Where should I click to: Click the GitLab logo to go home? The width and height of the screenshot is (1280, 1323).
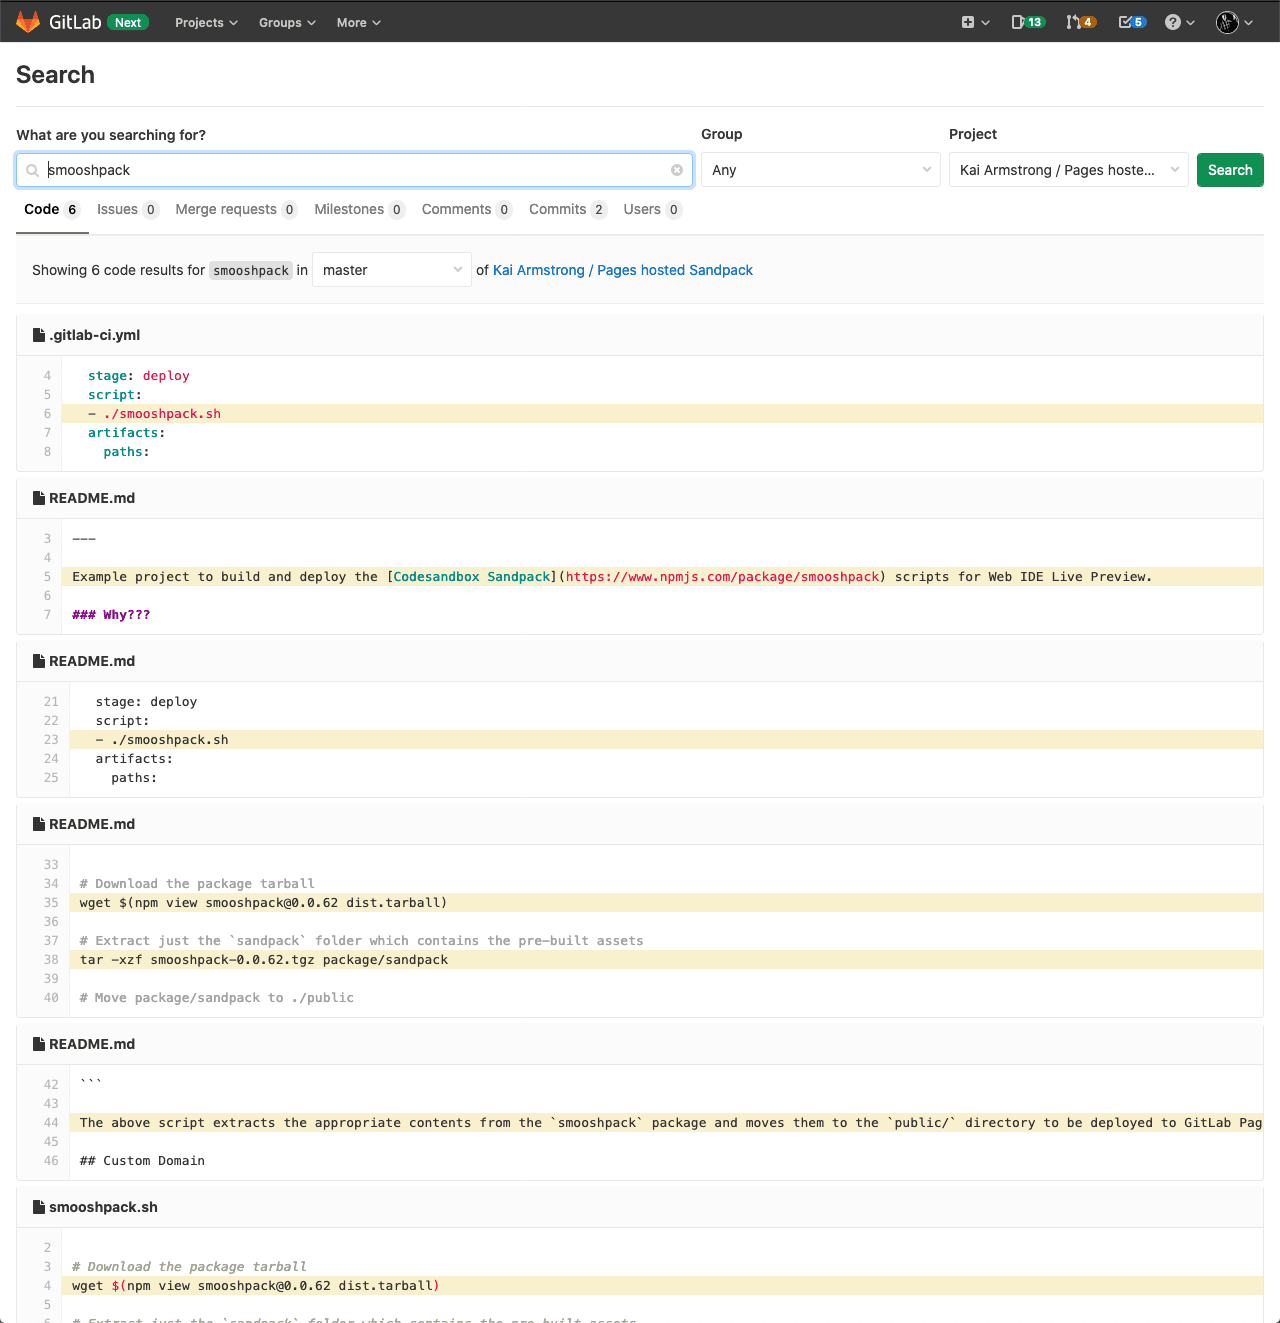coord(28,21)
